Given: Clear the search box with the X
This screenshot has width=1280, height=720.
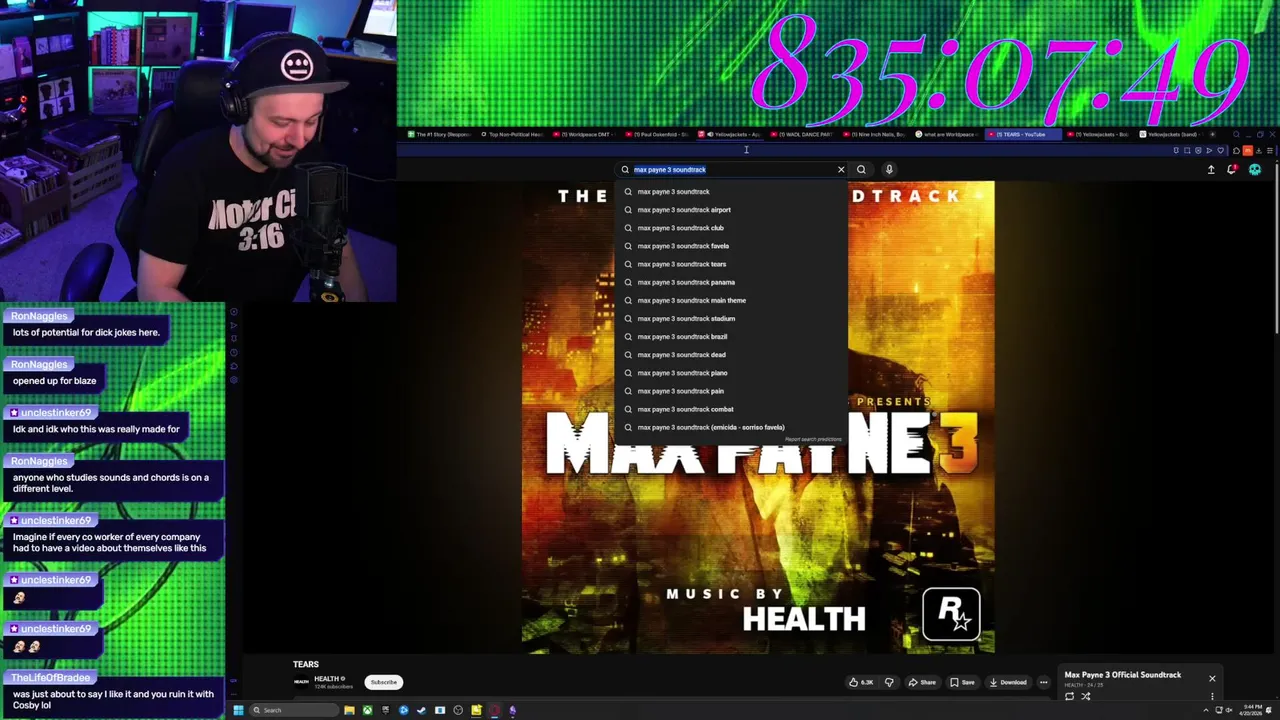Looking at the screenshot, I should click(841, 169).
